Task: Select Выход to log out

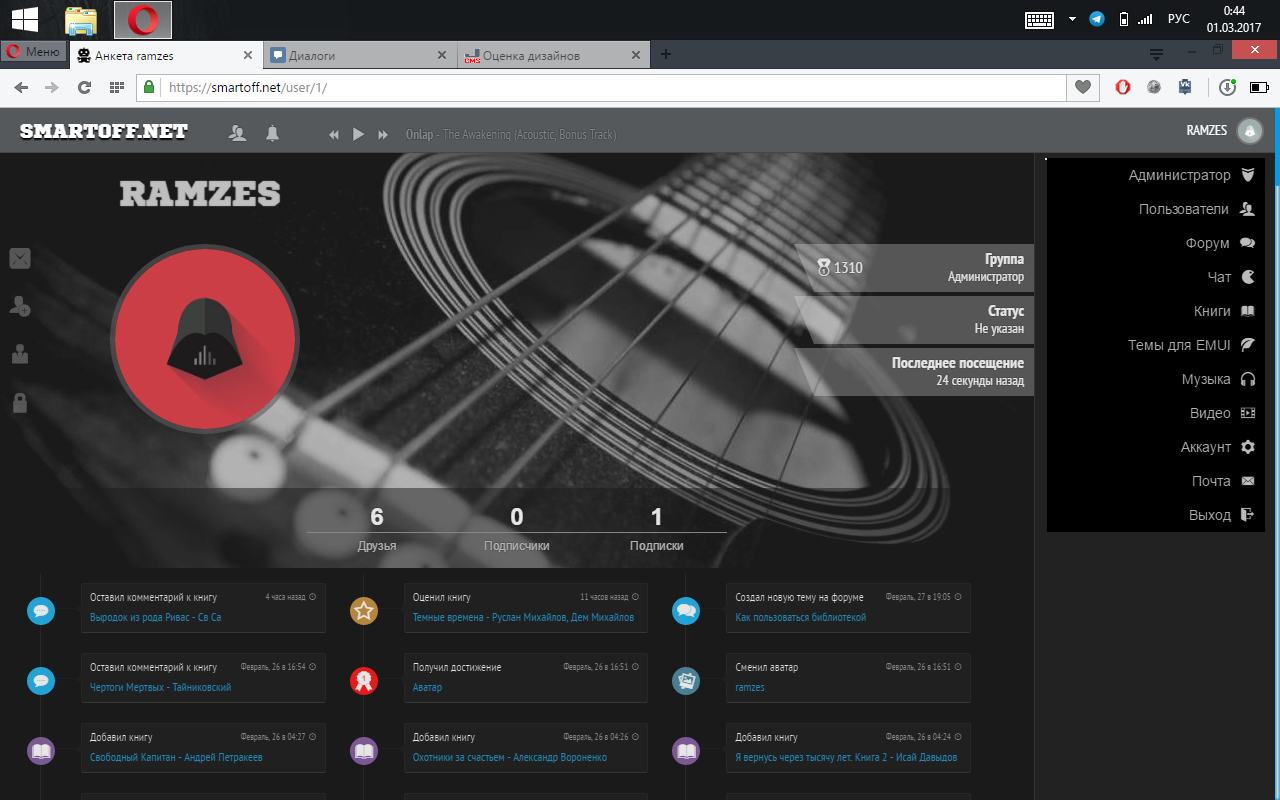Action: pos(1221,515)
